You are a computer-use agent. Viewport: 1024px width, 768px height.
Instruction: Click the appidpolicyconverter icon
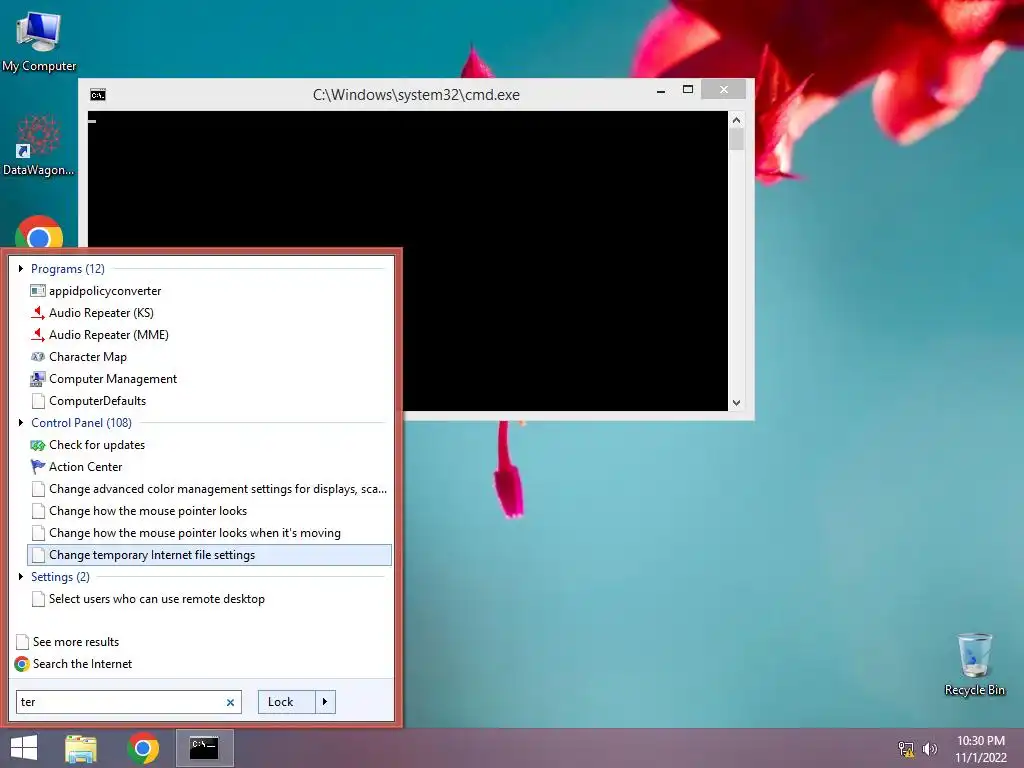coord(38,291)
